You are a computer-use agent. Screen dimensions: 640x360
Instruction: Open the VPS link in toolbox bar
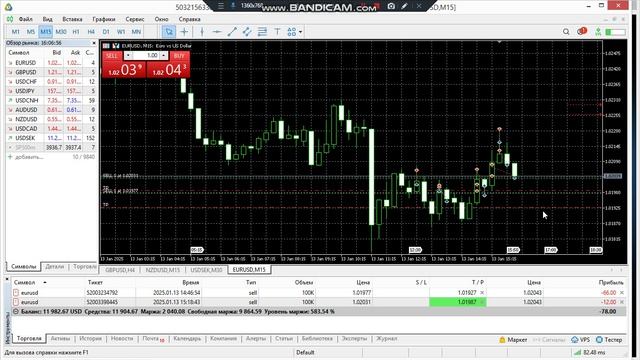click(x=580, y=340)
